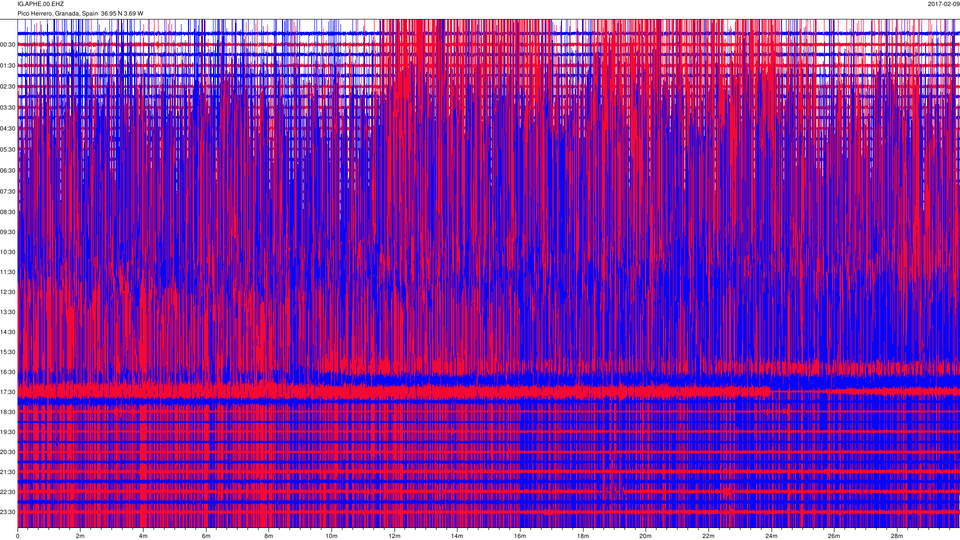
Task: Click the '18:30' time axis label
Action: [x=7, y=412]
